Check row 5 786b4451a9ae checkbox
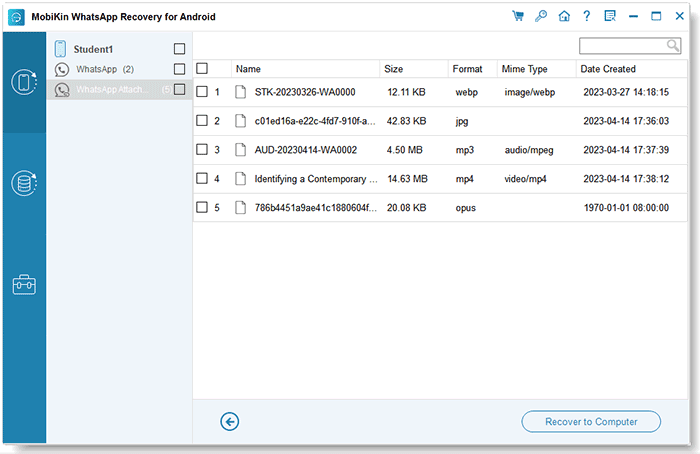The height and width of the screenshot is (454, 700). 202,207
